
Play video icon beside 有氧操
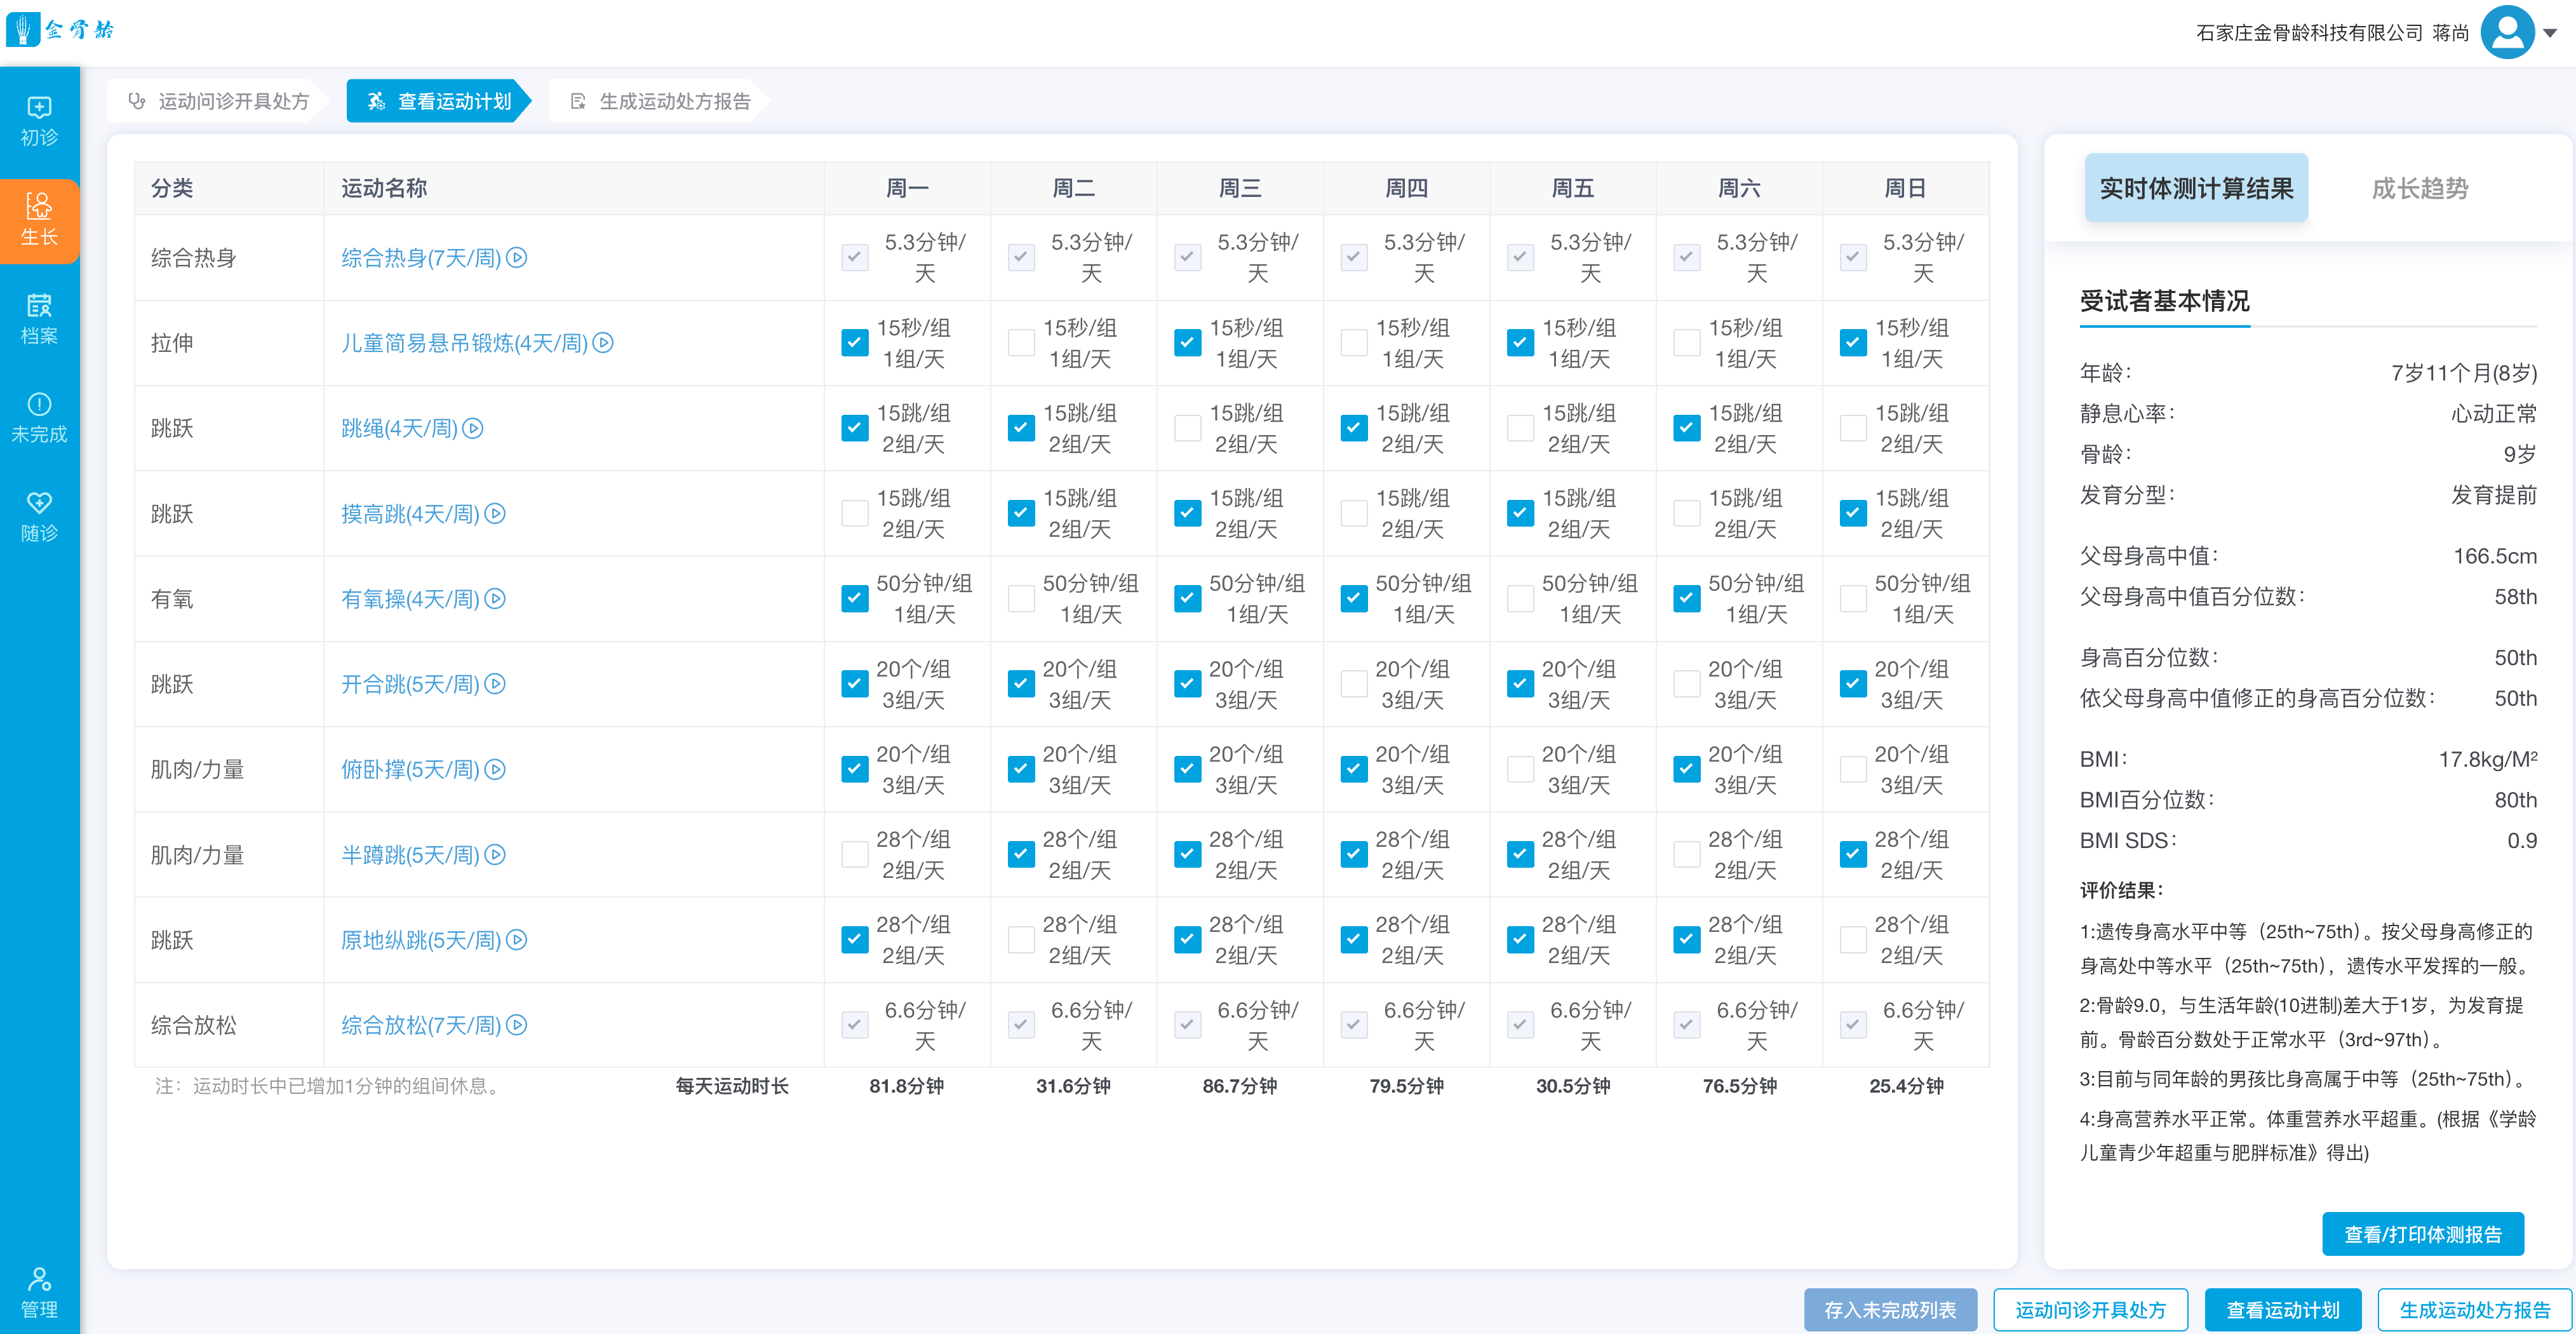pyautogui.click(x=495, y=599)
